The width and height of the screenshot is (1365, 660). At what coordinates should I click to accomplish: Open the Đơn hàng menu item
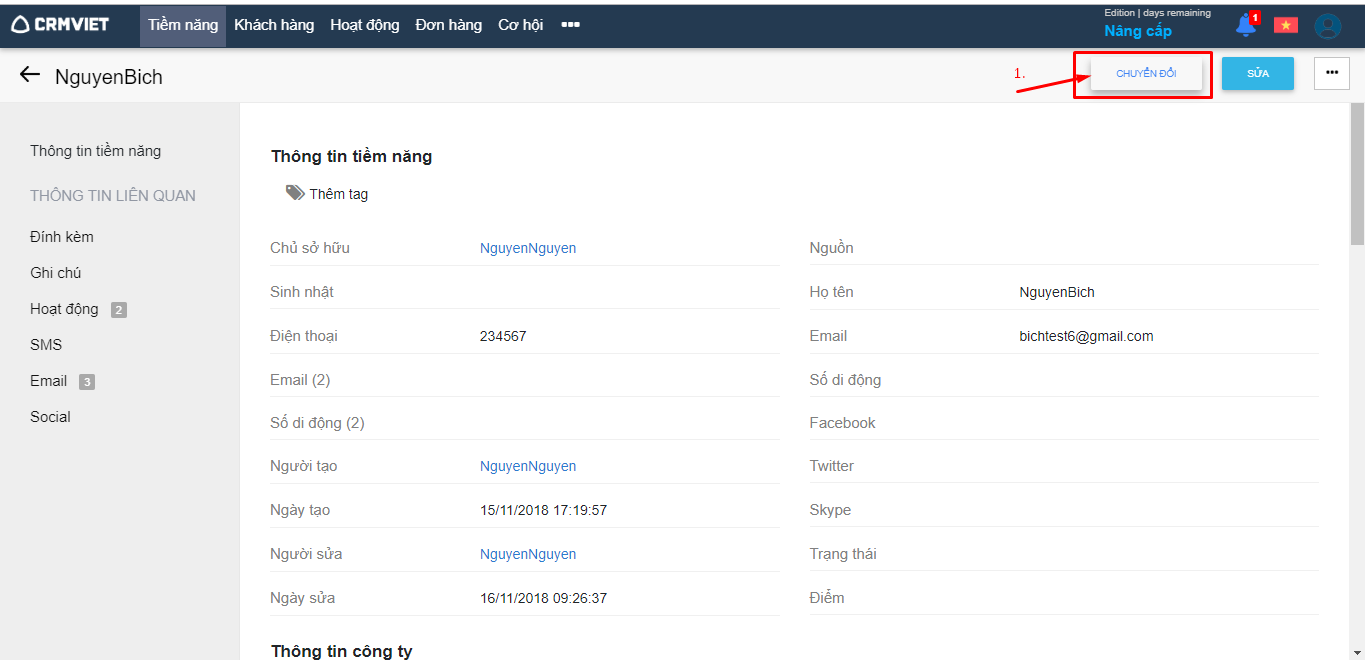pos(449,25)
